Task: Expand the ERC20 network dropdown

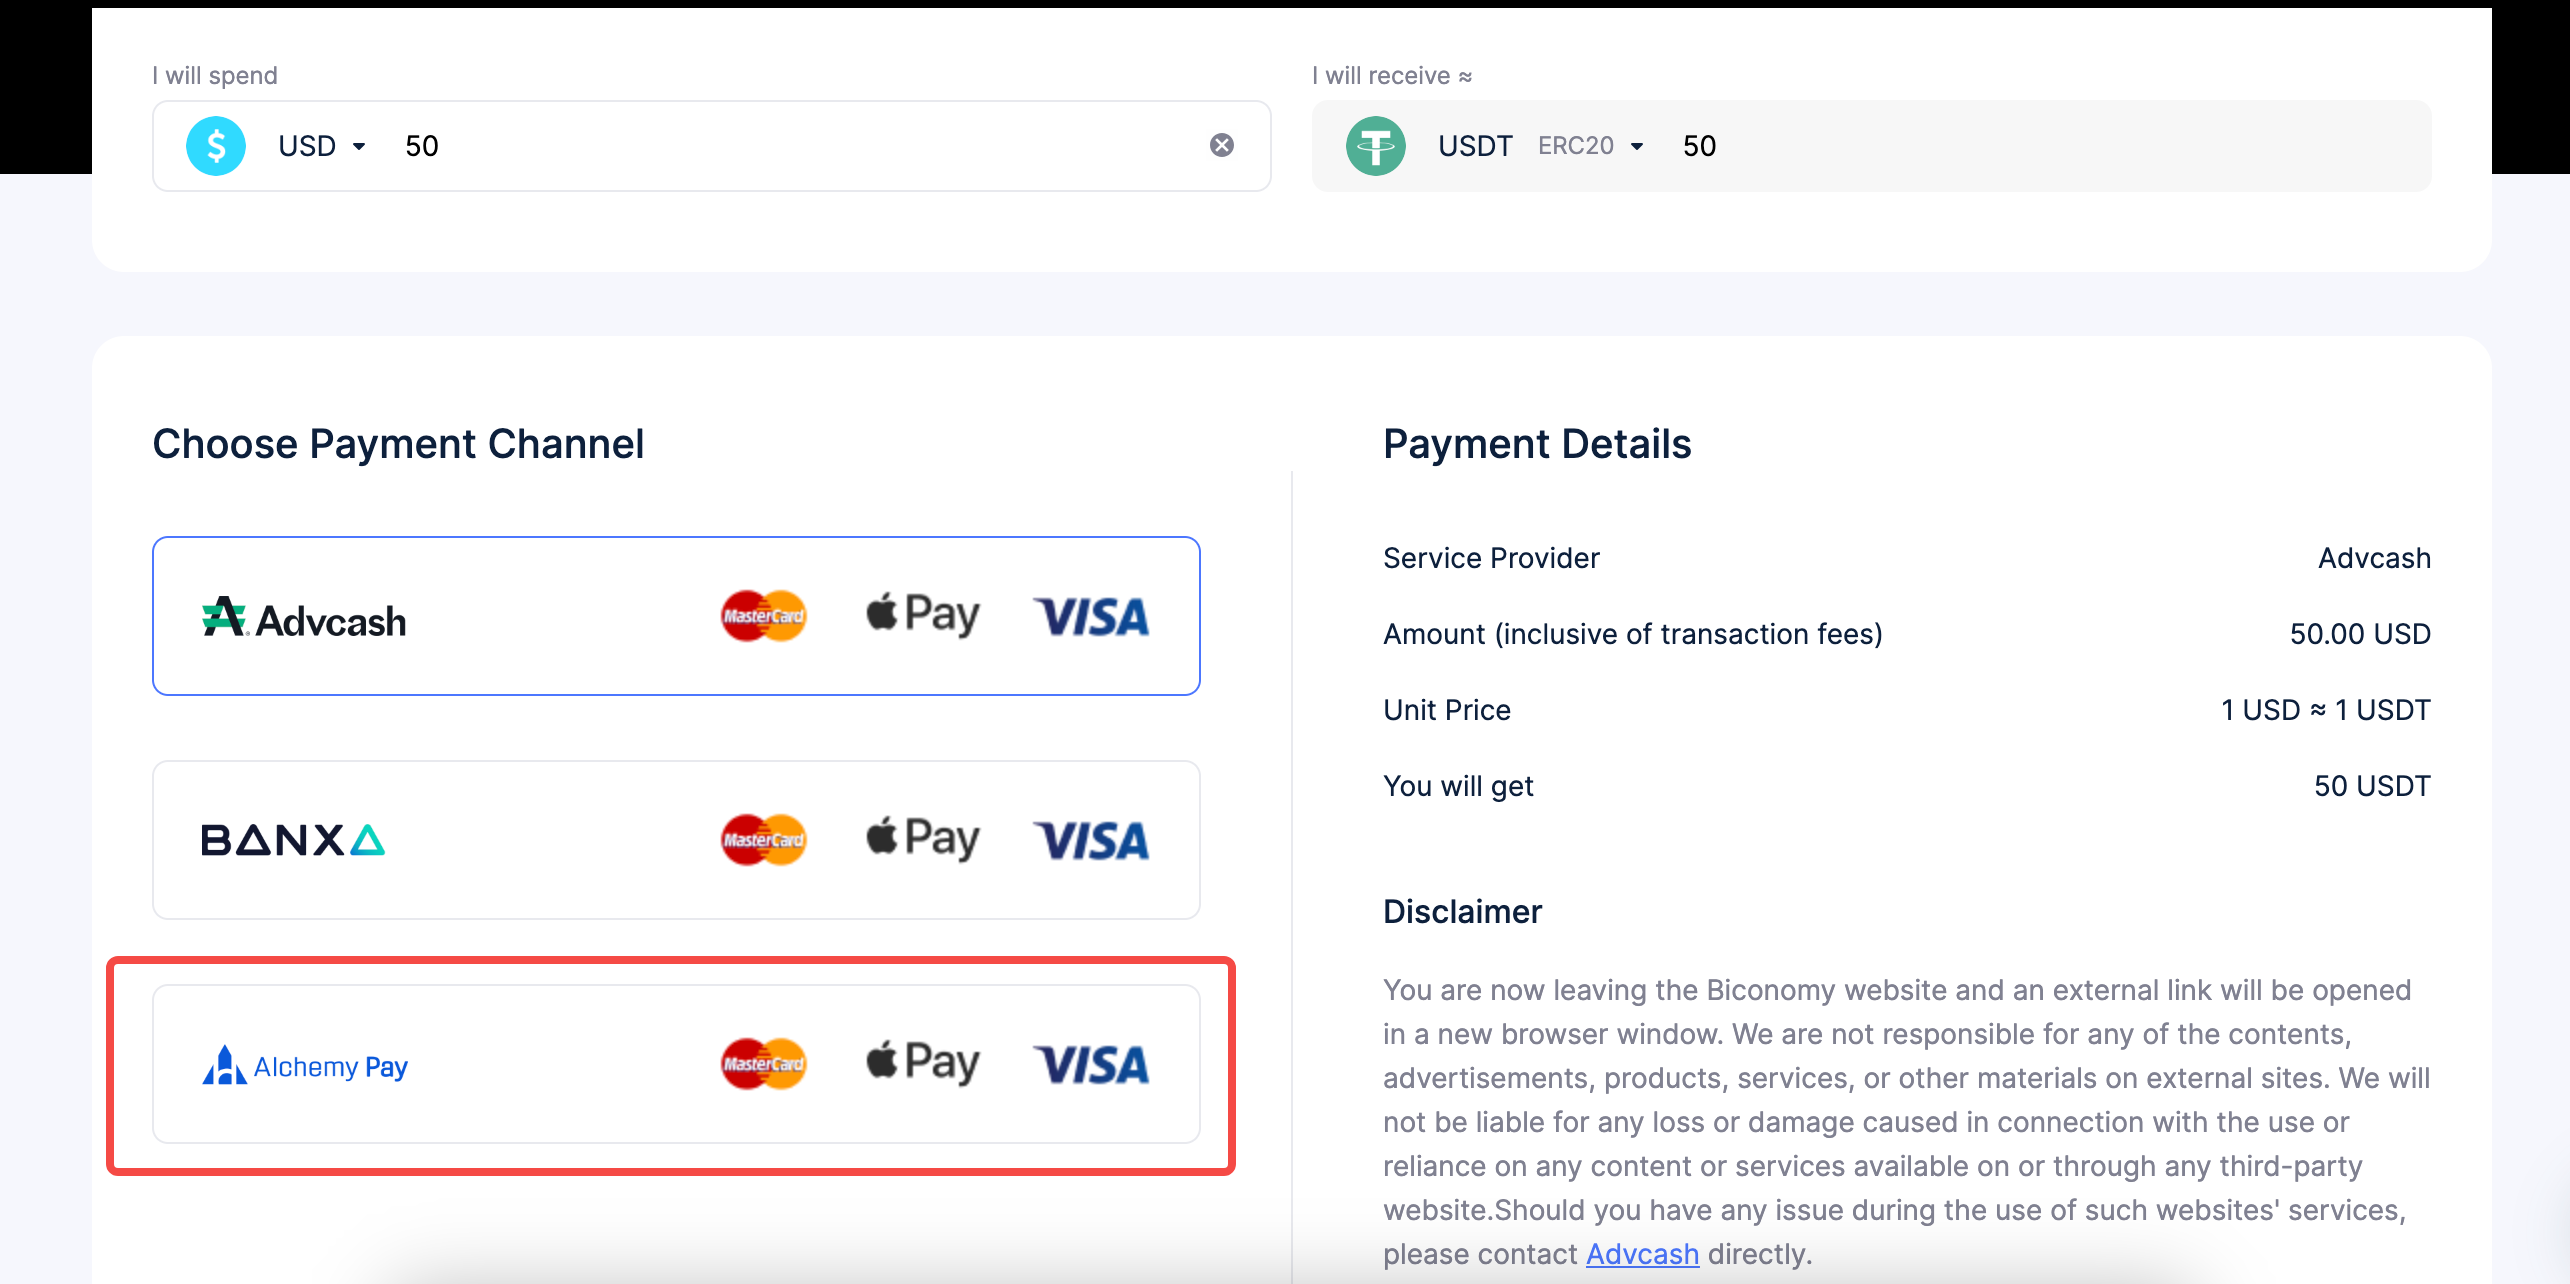Action: 1591,146
